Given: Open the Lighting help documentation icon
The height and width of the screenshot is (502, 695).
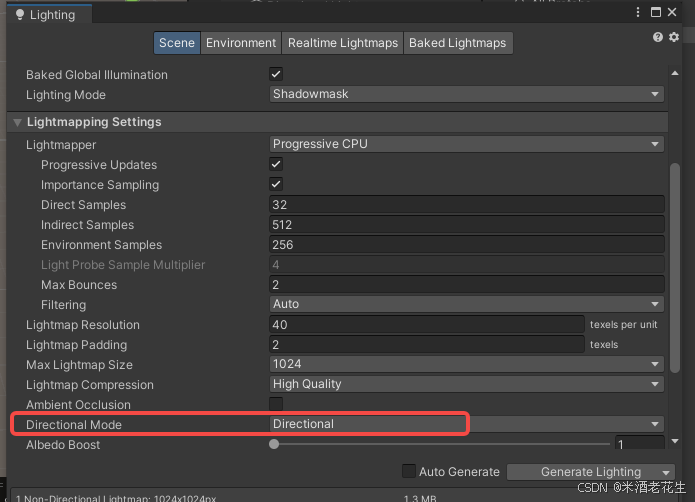Looking at the screenshot, I should pos(658,37).
